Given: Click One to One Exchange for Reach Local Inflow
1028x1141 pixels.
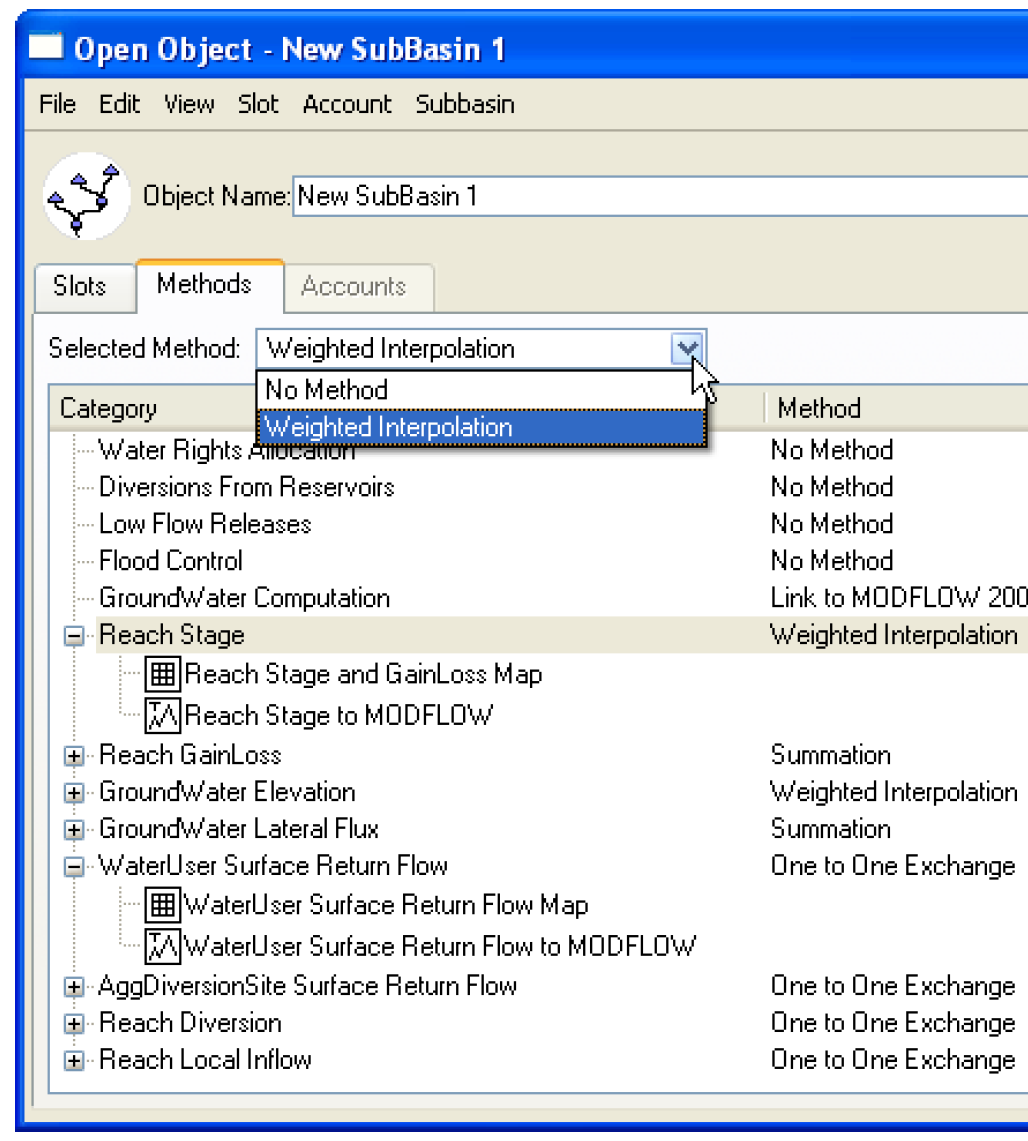Looking at the screenshot, I should click(893, 1060).
